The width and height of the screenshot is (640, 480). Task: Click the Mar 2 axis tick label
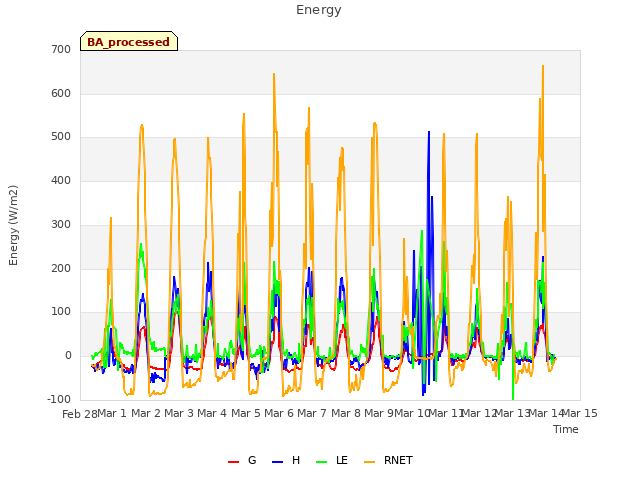[x=146, y=413]
